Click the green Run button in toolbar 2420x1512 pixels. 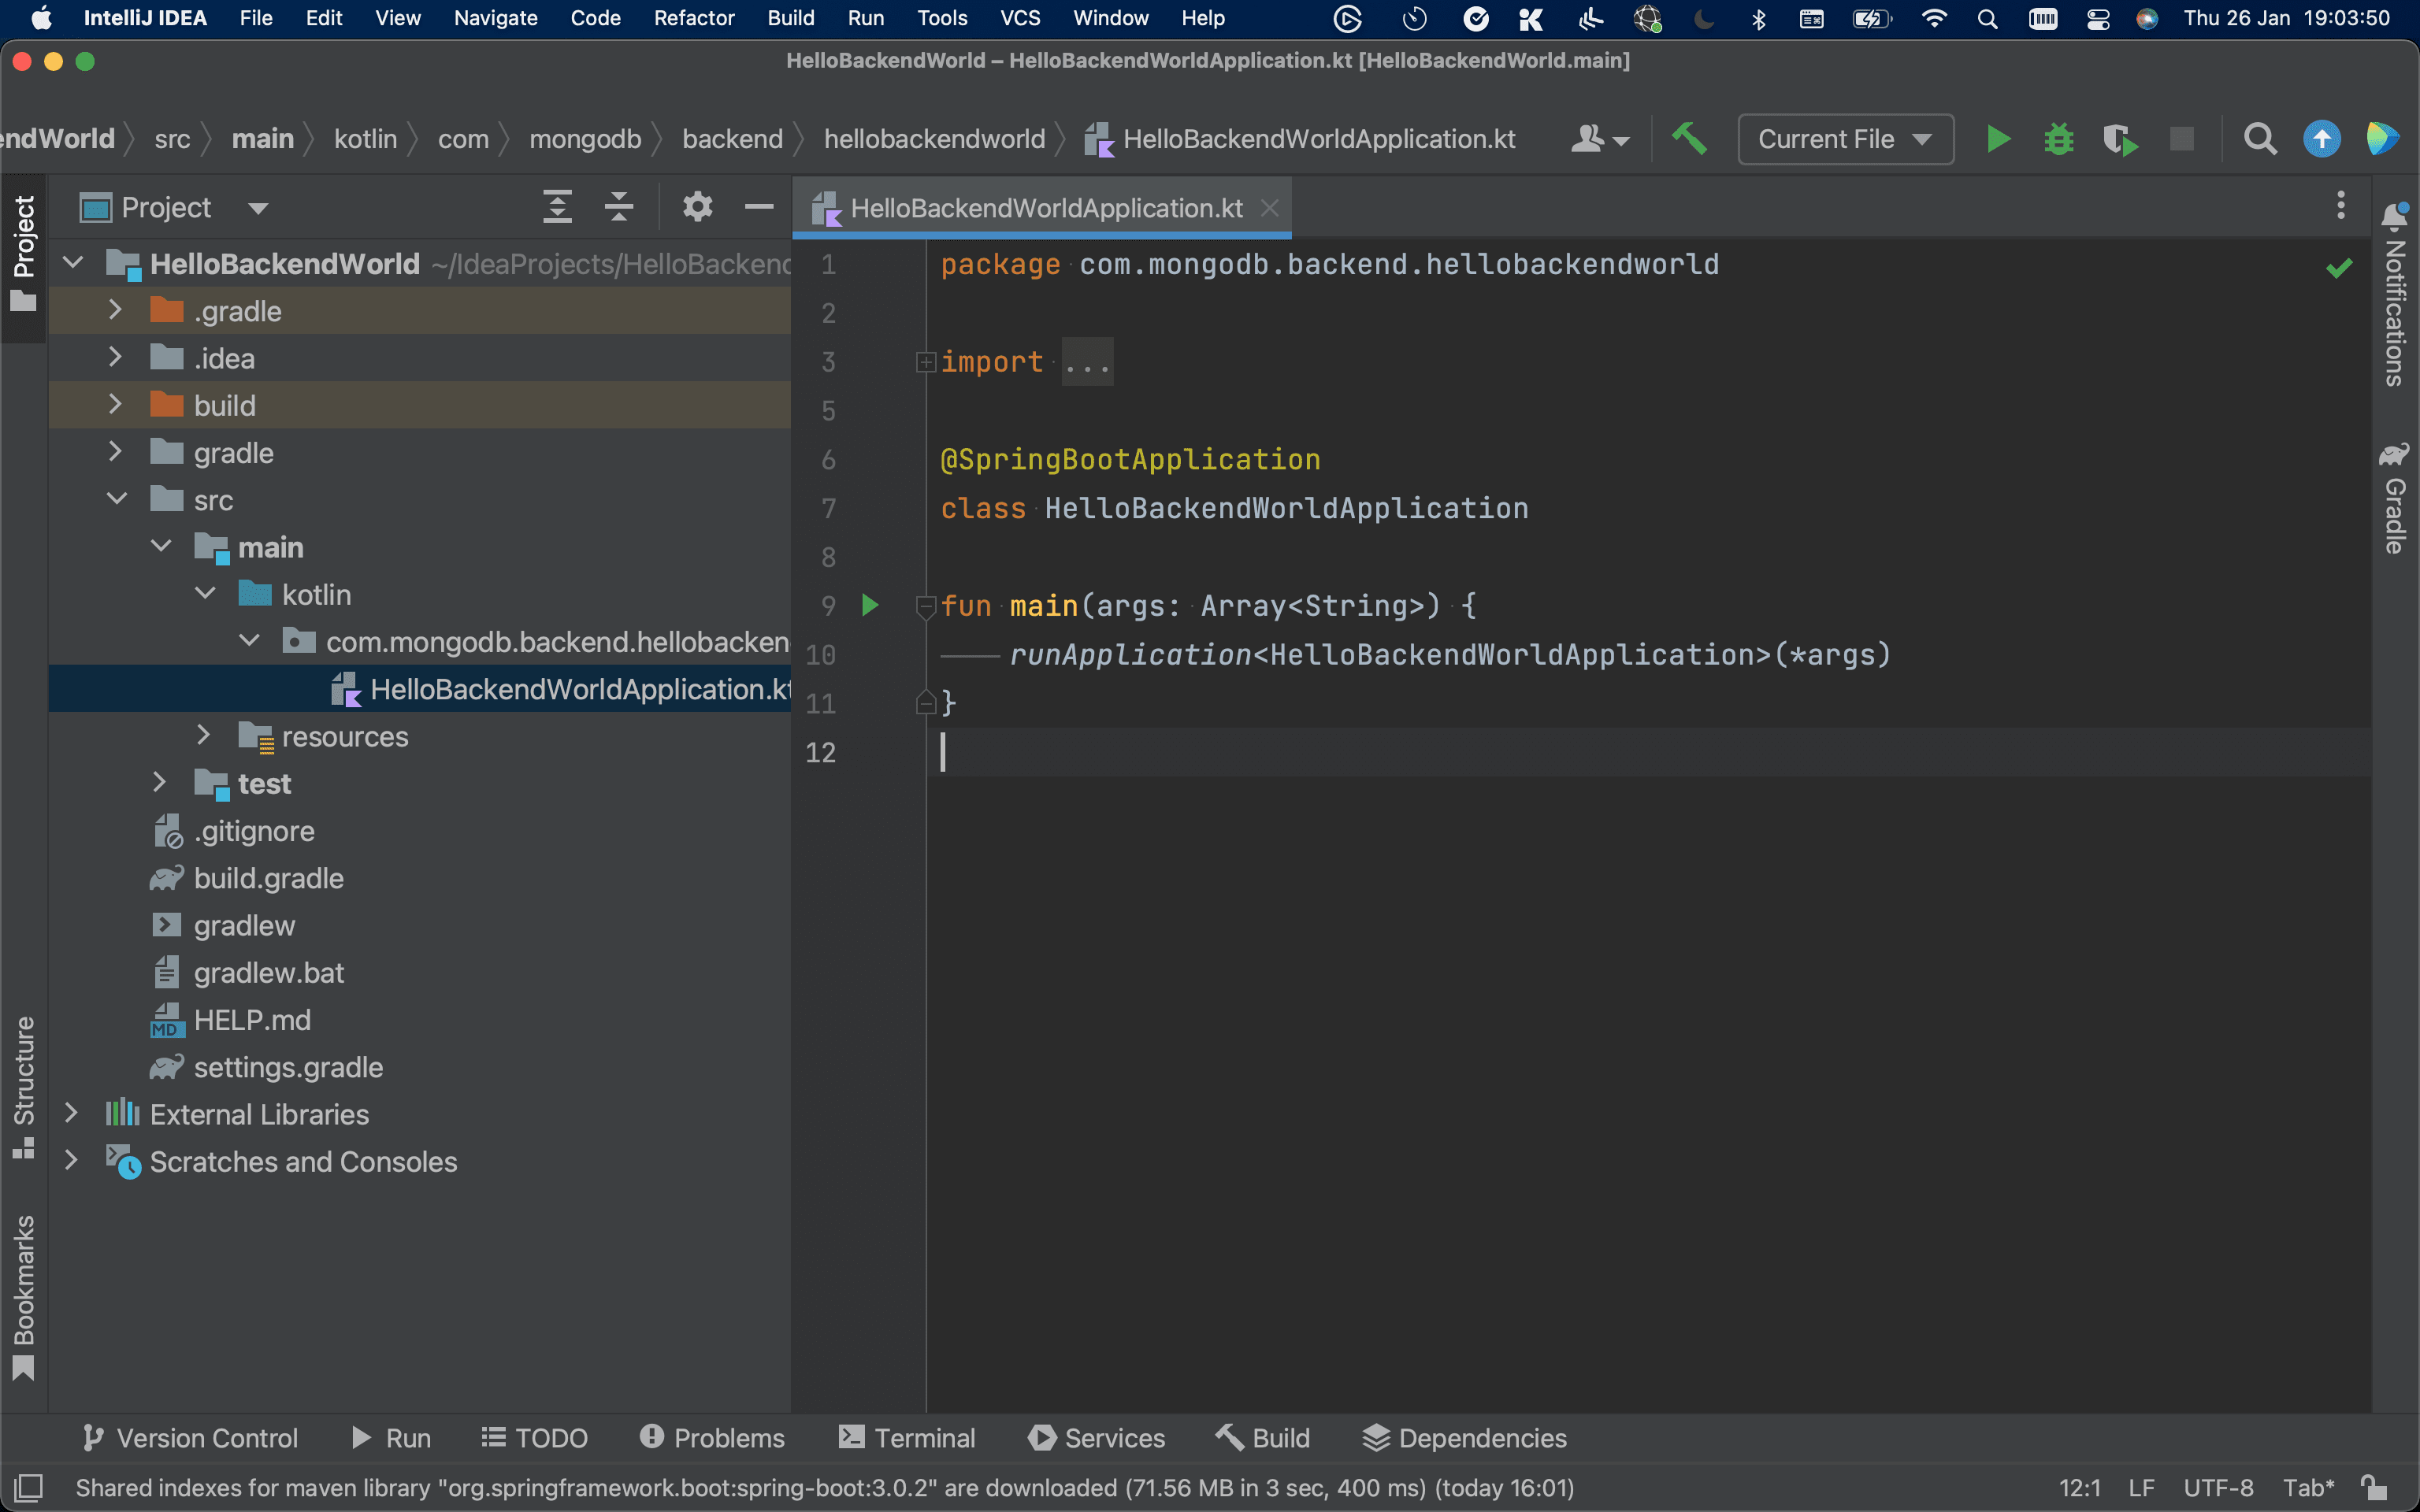[x=1997, y=139]
